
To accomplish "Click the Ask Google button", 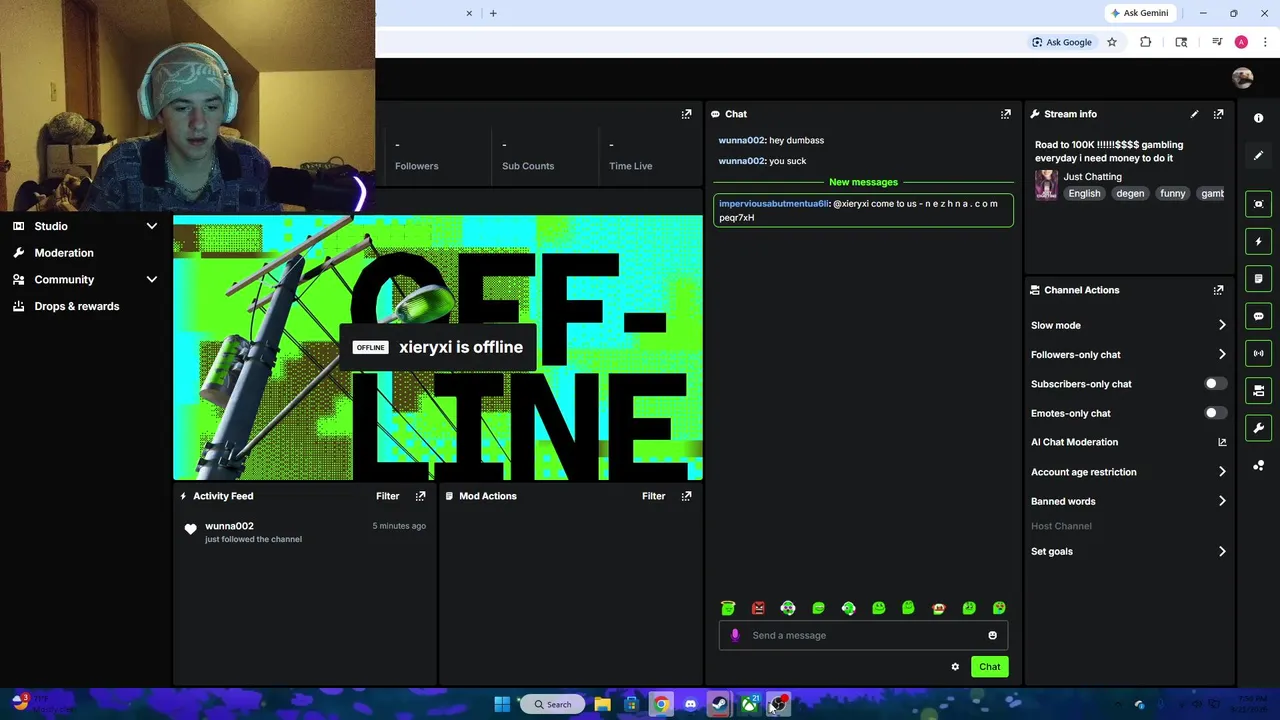I will 1062,42.
